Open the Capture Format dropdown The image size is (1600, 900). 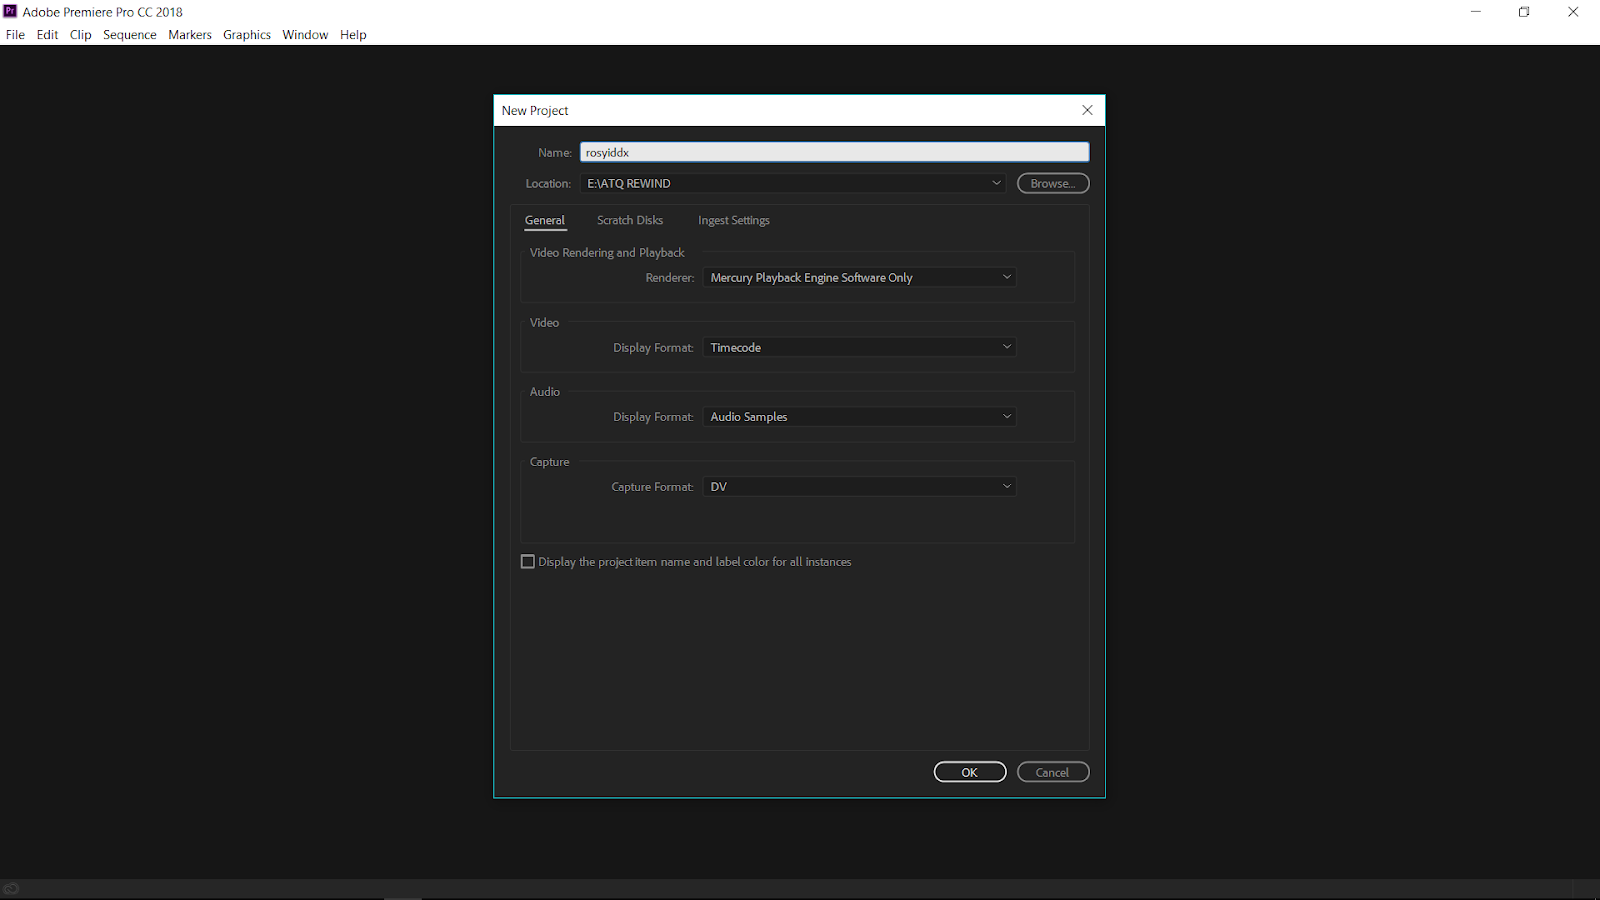(x=860, y=486)
